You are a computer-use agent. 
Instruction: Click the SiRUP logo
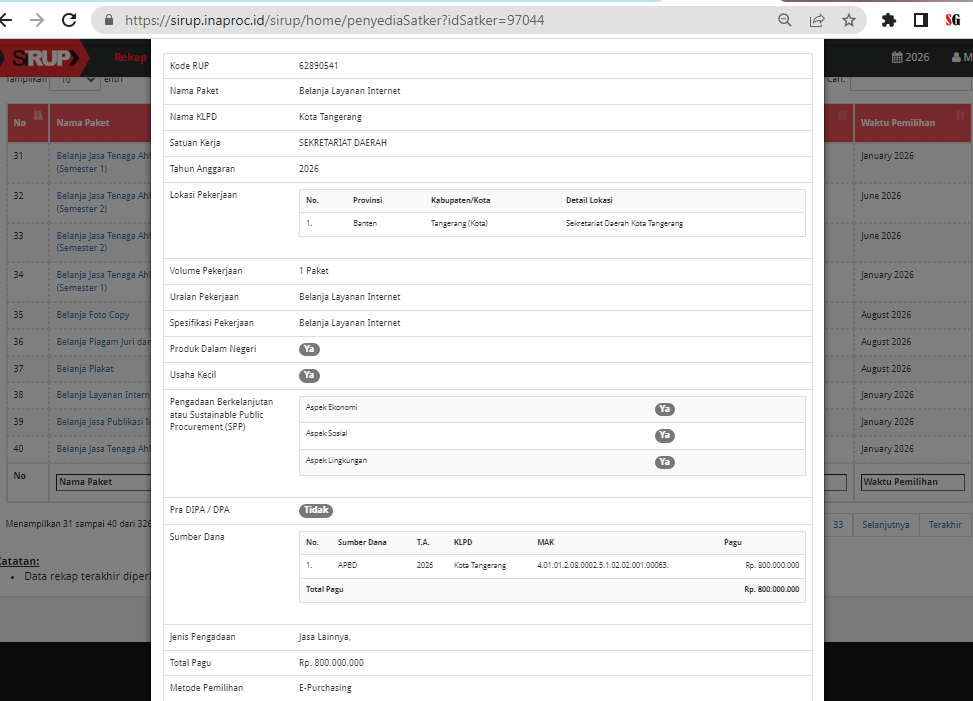pyautogui.click(x=43, y=58)
